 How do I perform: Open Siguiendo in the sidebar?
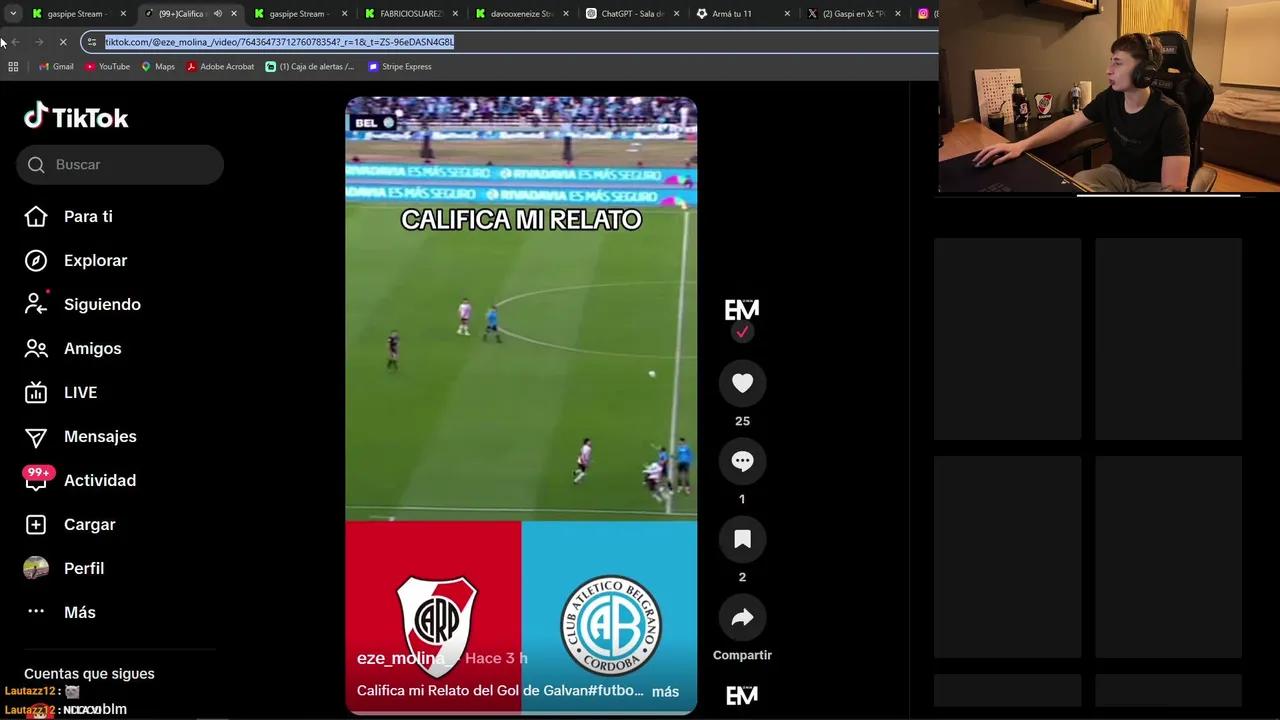click(102, 304)
